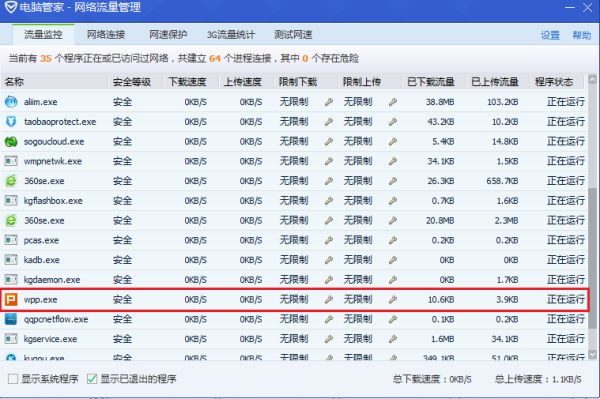The width and height of the screenshot is (600, 399).
Task: Select the wpp.exe row name
Action: tap(41, 300)
